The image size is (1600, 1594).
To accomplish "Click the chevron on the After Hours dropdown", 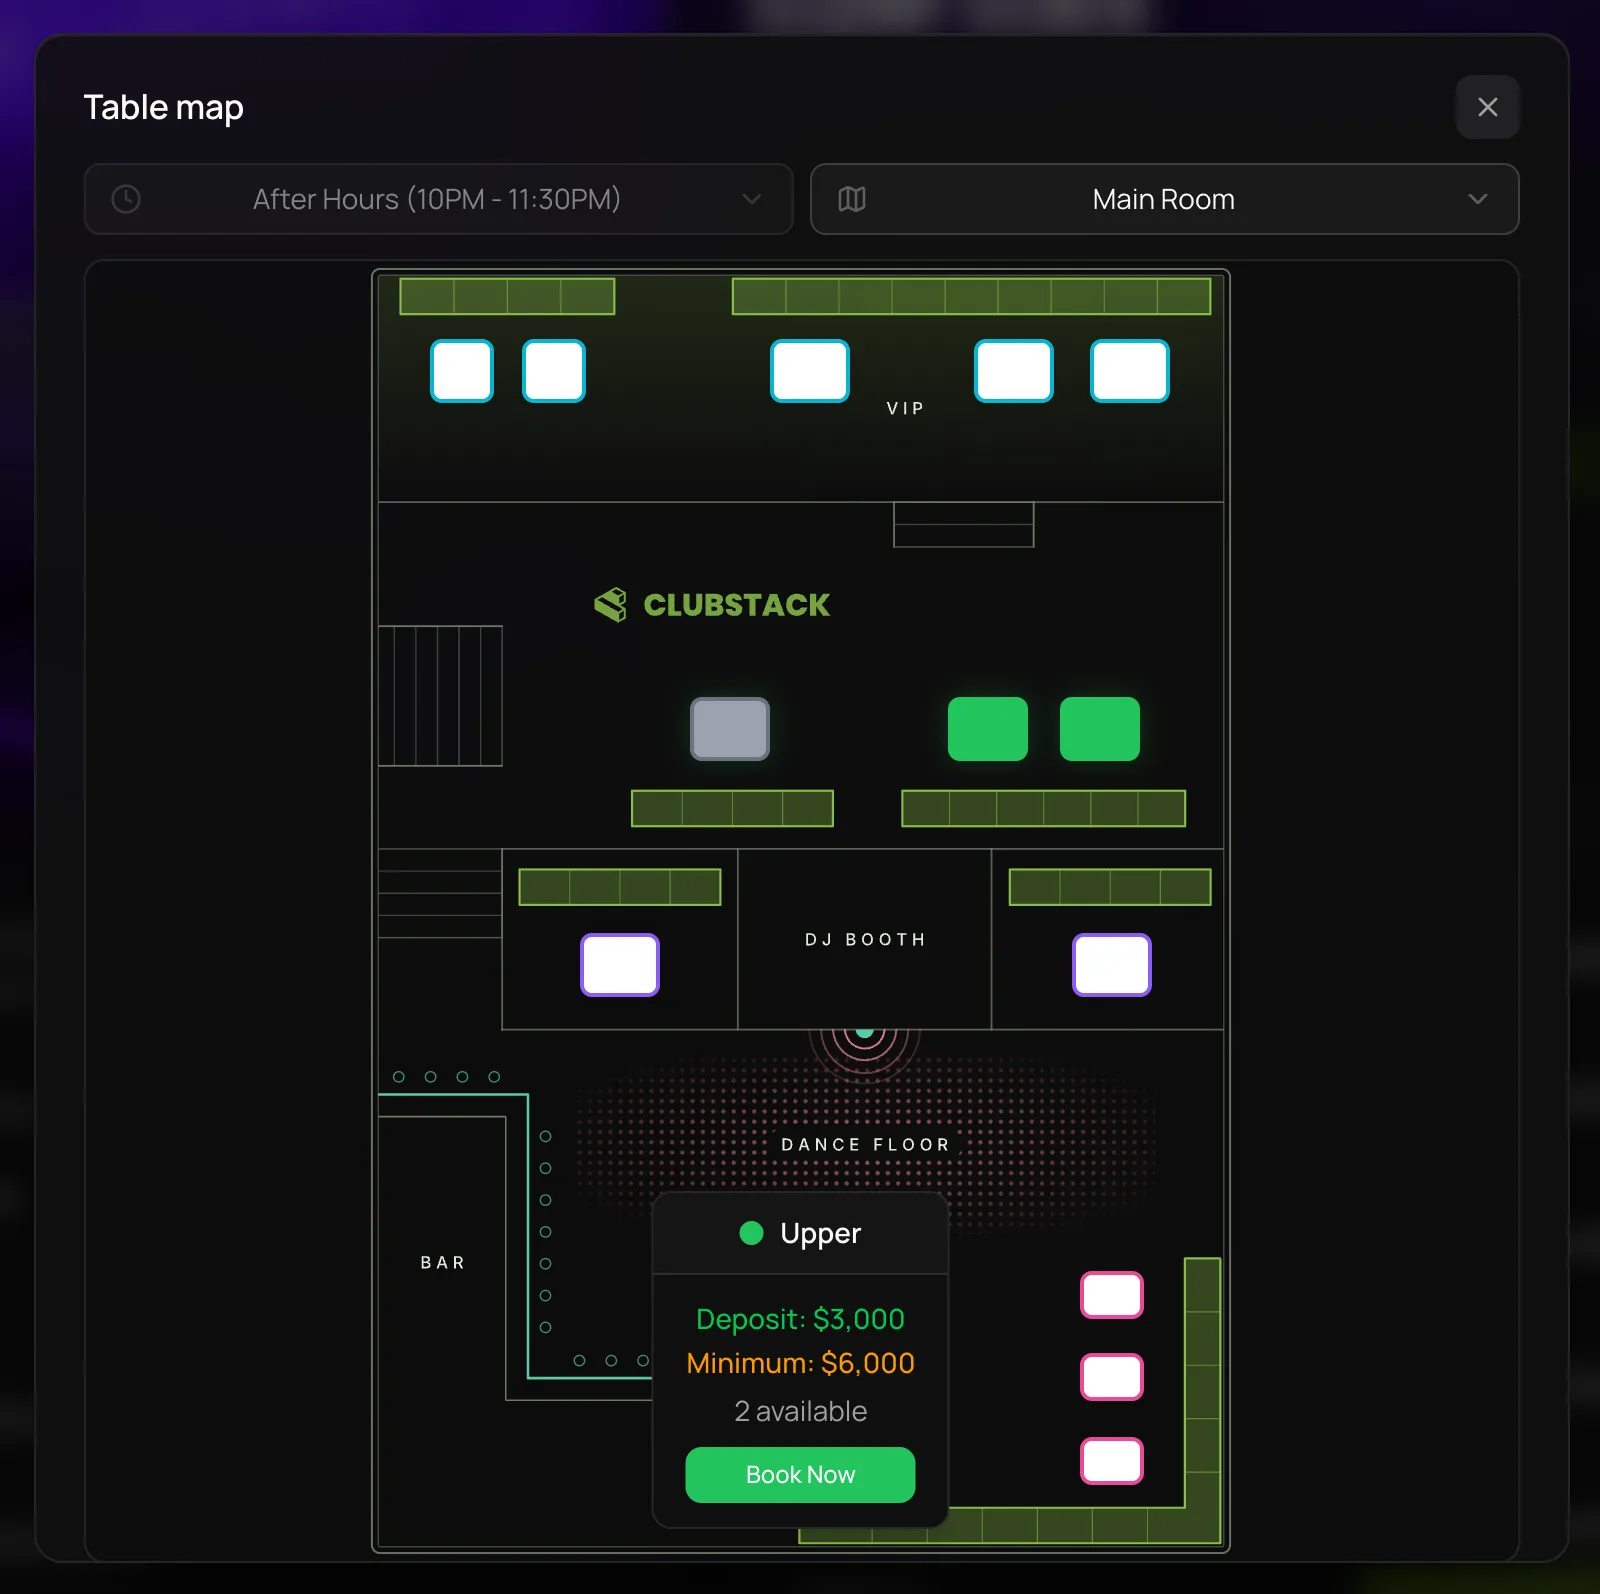I will [x=751, y=199].
